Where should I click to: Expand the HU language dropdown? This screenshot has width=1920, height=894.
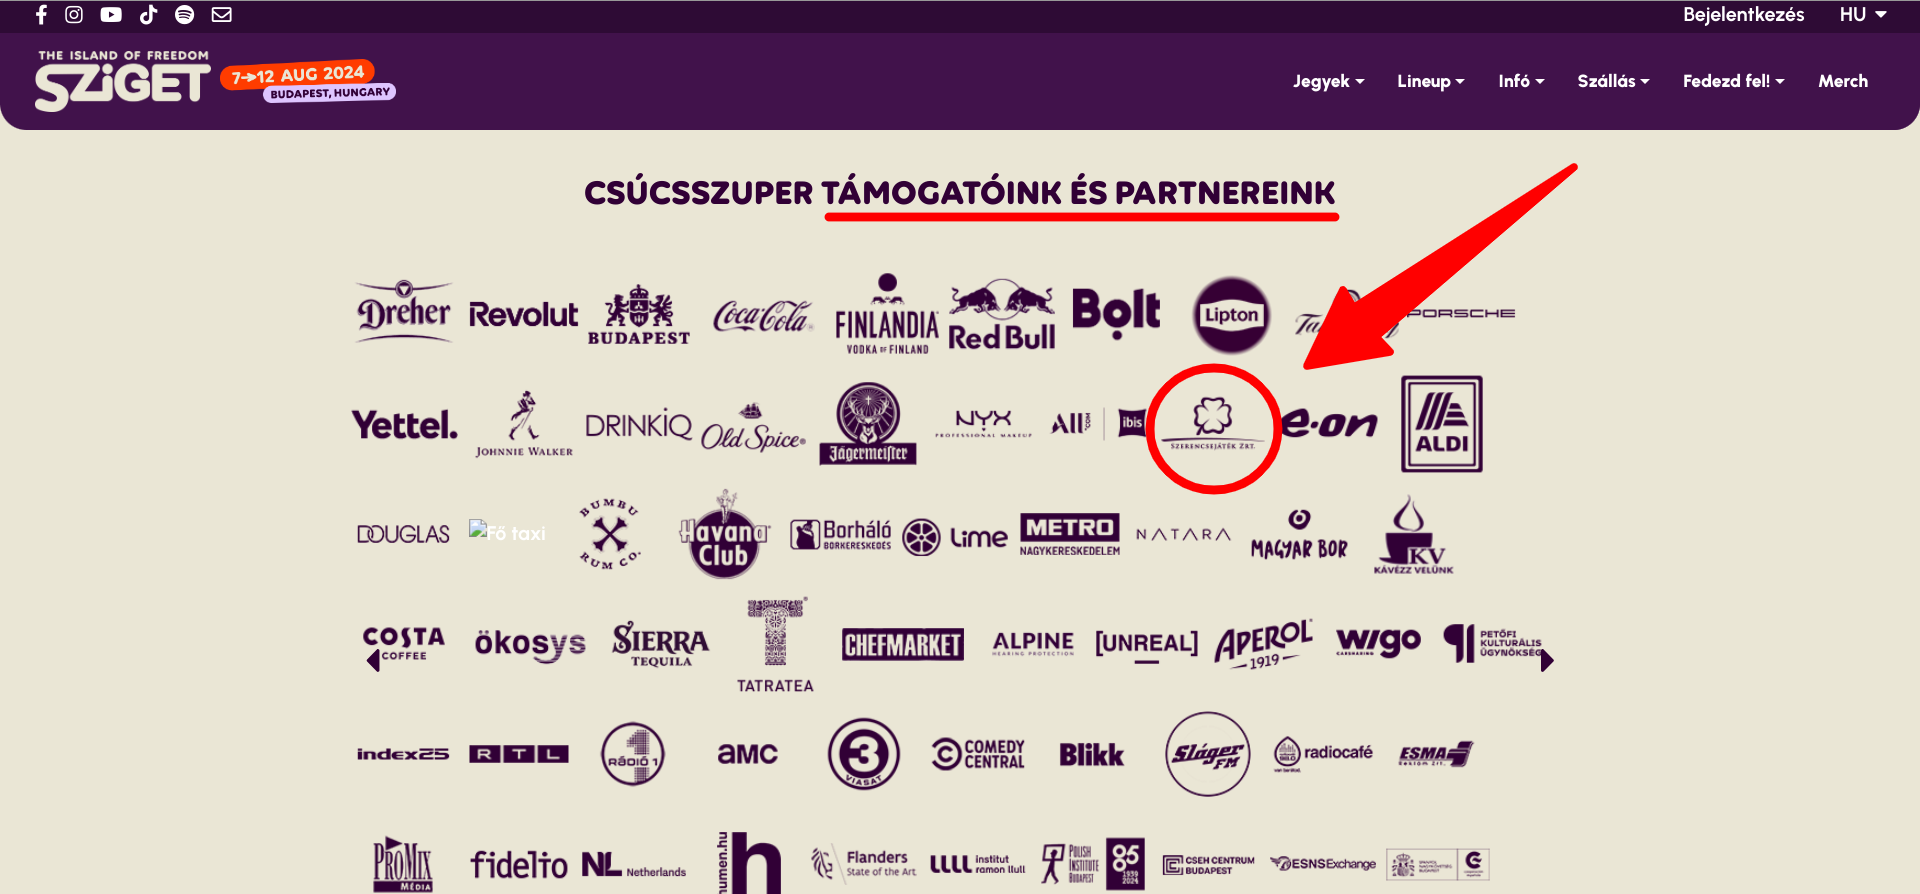pyautogui.click(x=1863, y=15)
